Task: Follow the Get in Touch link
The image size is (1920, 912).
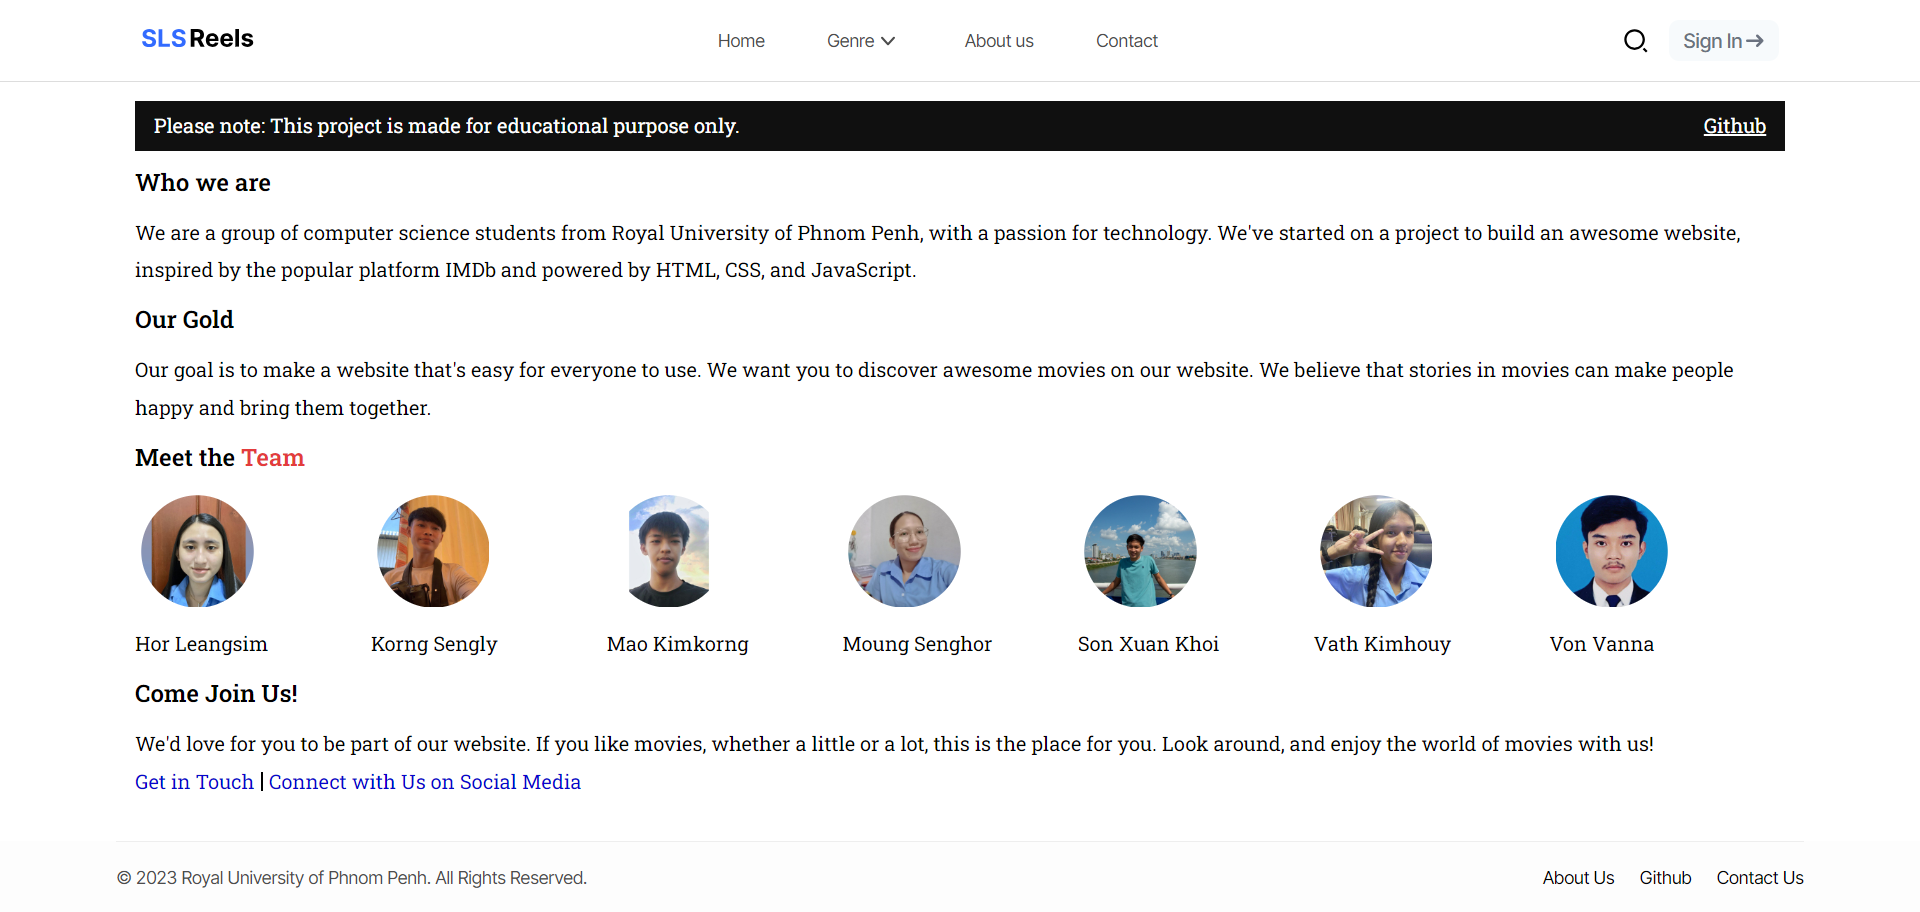Action: [x=194, y=782]
